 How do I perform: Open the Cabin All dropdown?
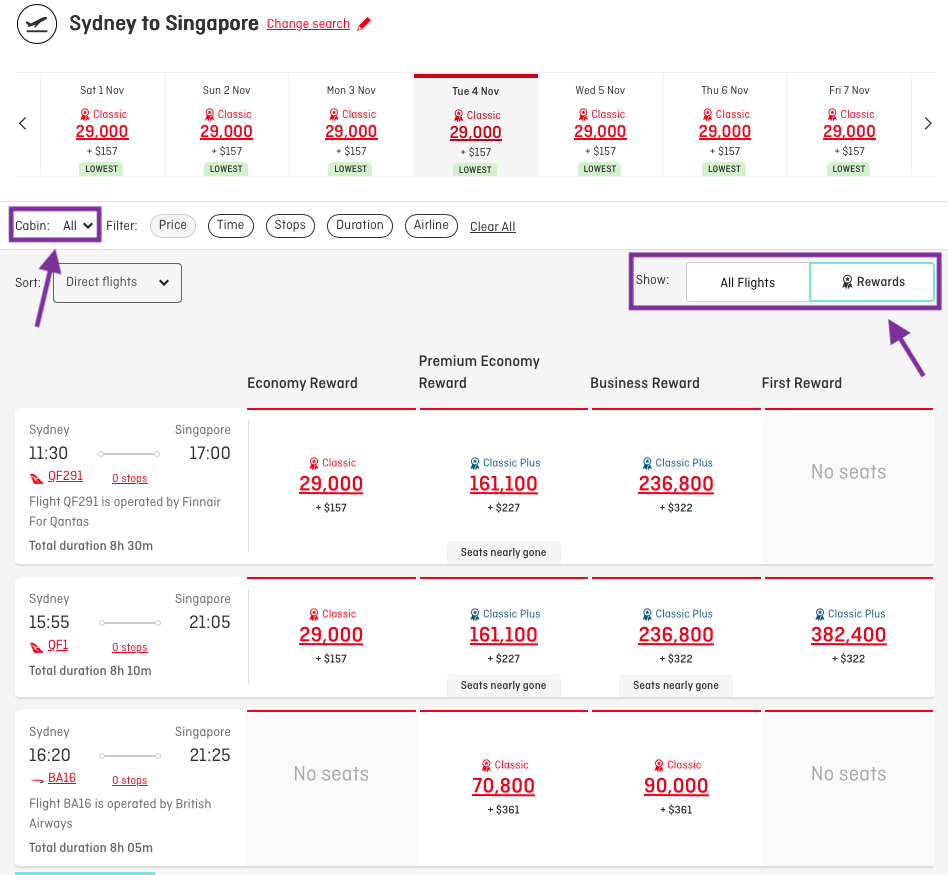point(77,226)
